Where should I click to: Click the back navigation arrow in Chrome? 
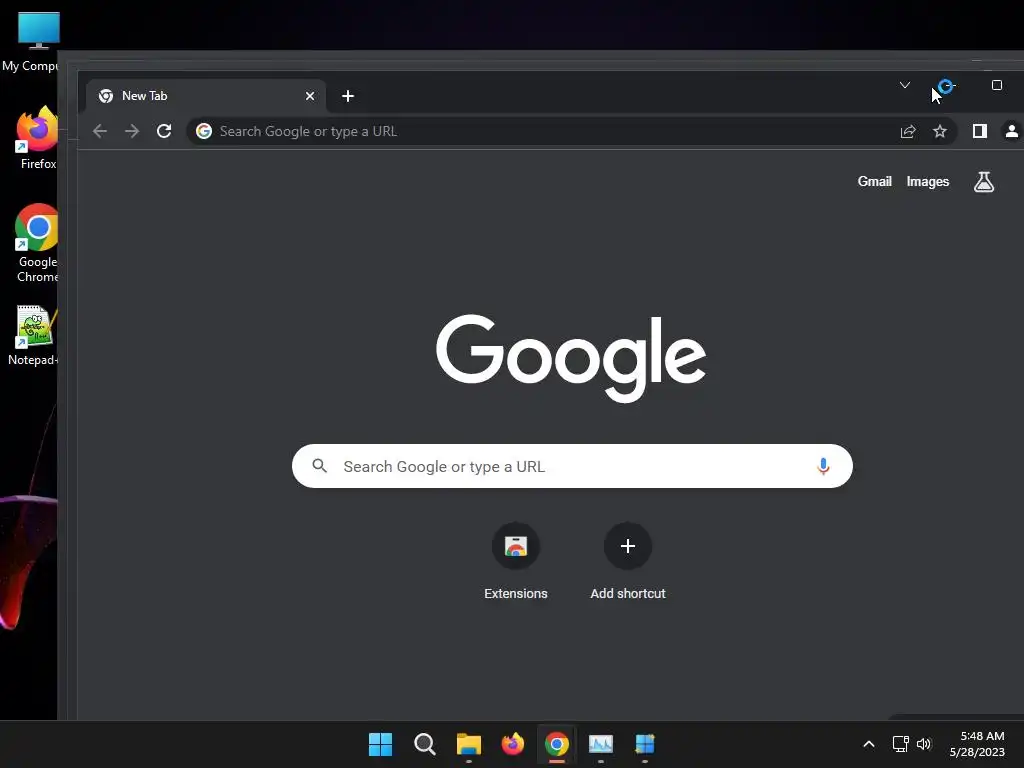click(100, 131)
